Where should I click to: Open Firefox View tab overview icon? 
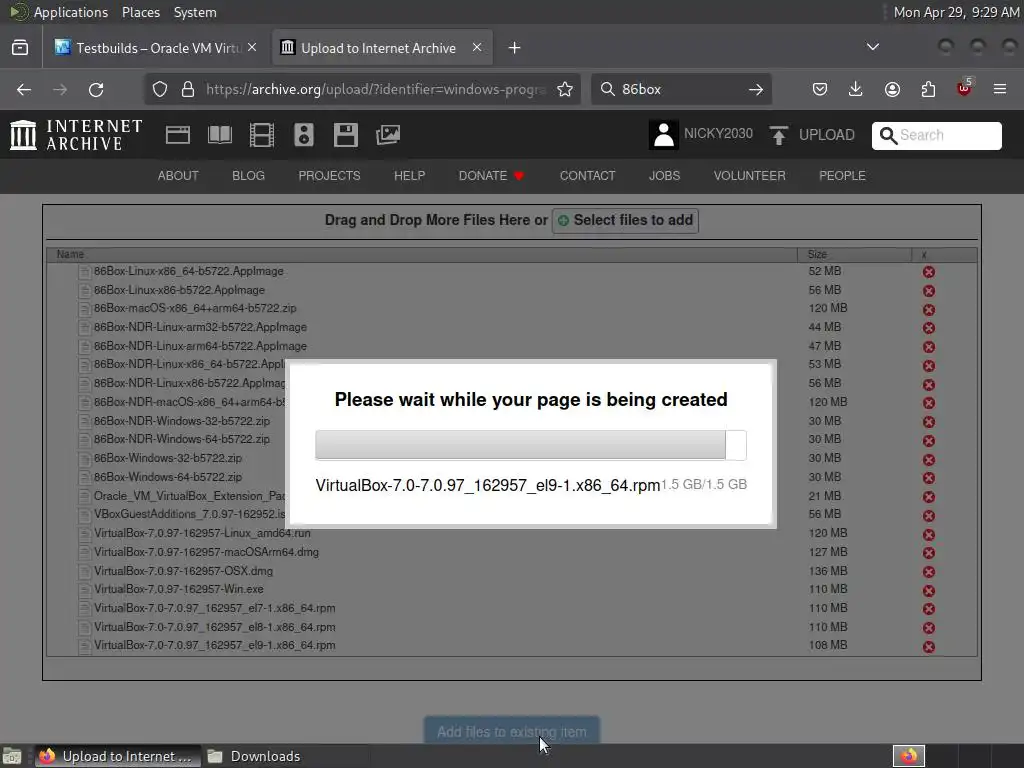click(x=20, y=48)
